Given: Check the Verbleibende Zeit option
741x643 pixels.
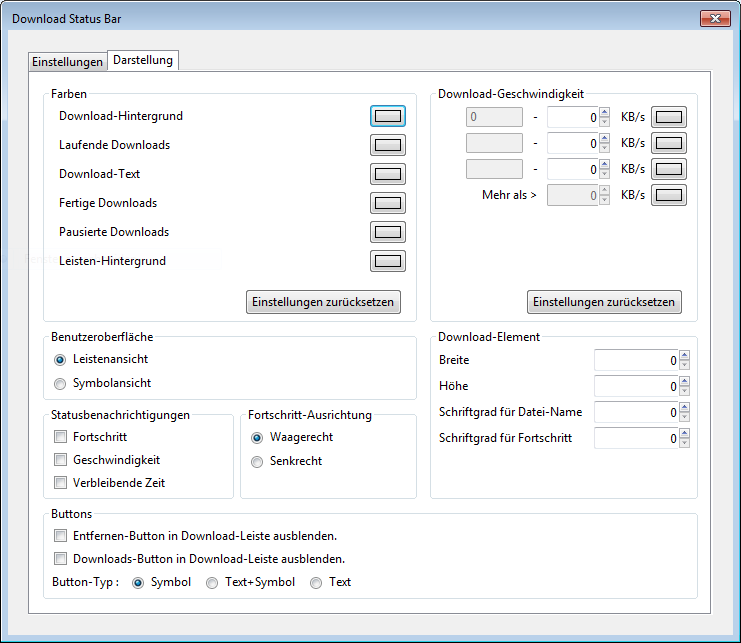Looking at the screenshot, I should pyautogui.click(x=61, y=483).
